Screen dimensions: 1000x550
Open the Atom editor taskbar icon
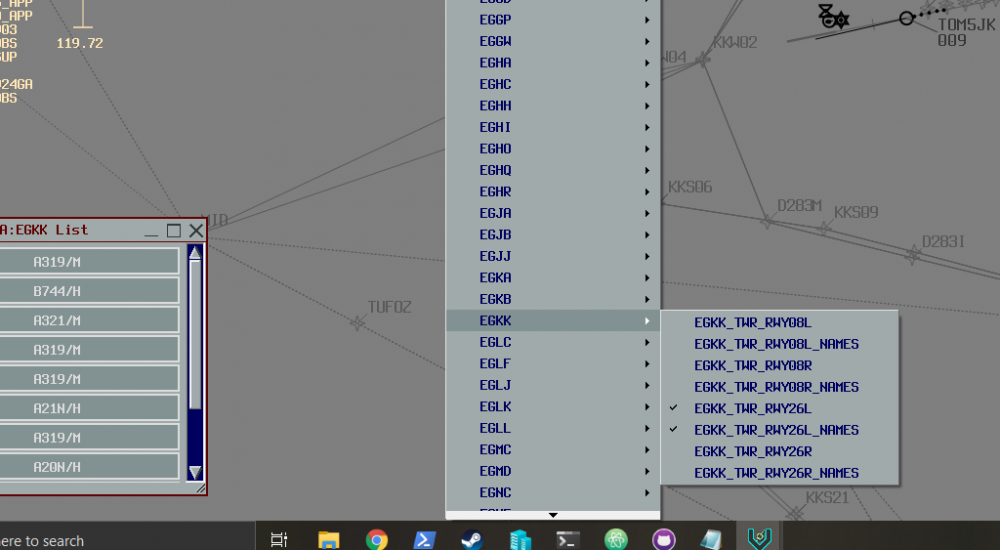pos(616,540)
